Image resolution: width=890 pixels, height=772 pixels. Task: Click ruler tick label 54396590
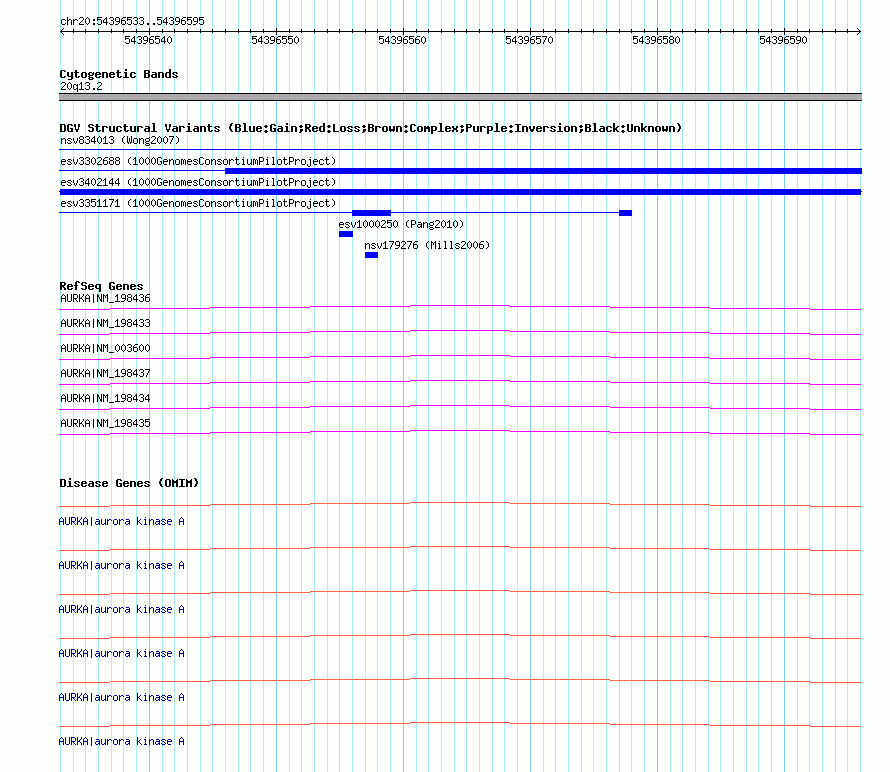(783, 40)
